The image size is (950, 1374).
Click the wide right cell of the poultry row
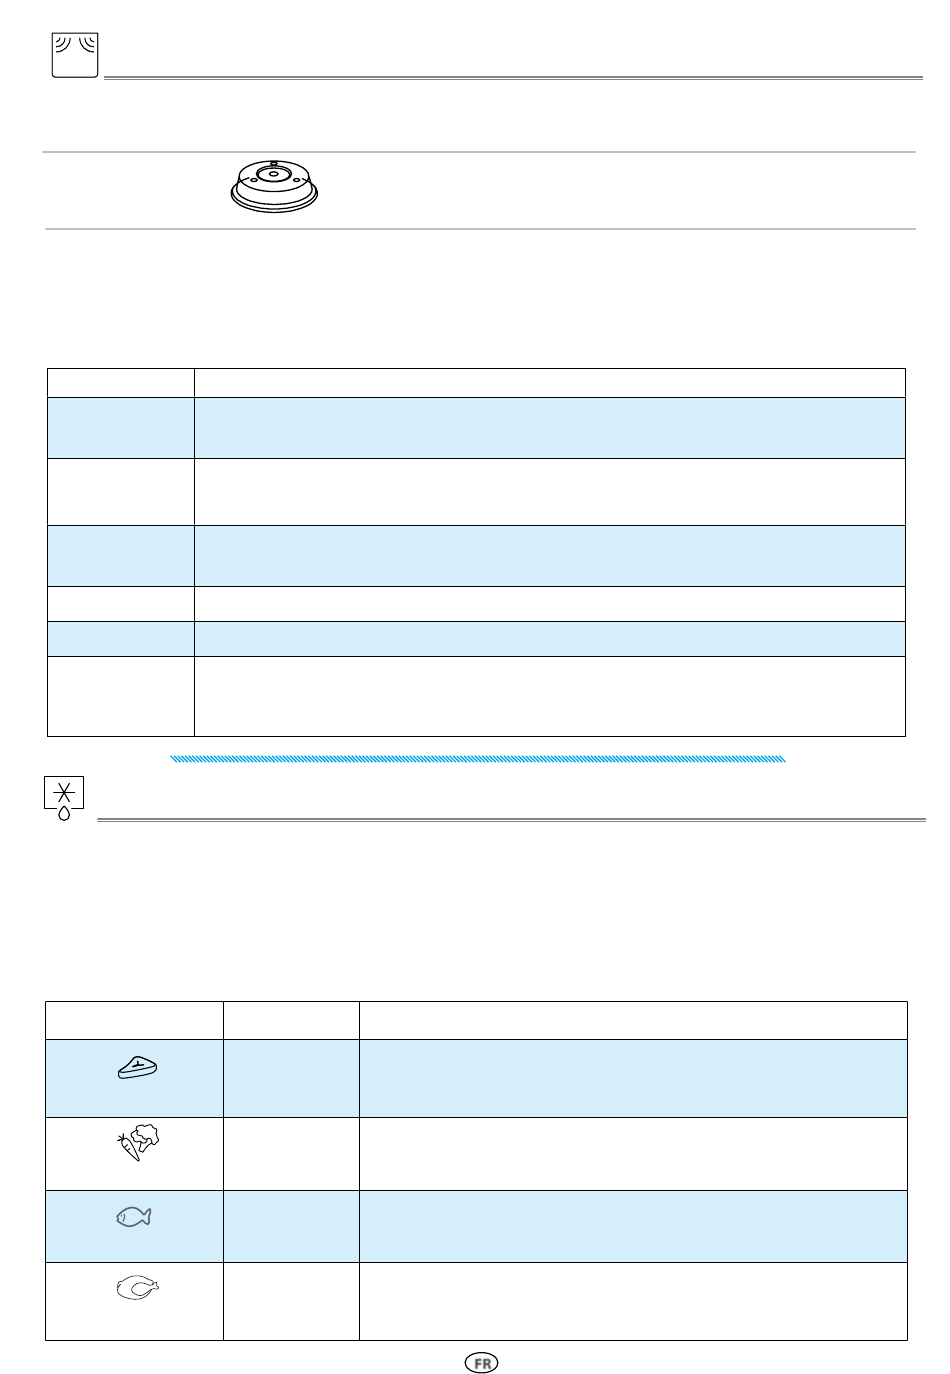[633, 1301]
